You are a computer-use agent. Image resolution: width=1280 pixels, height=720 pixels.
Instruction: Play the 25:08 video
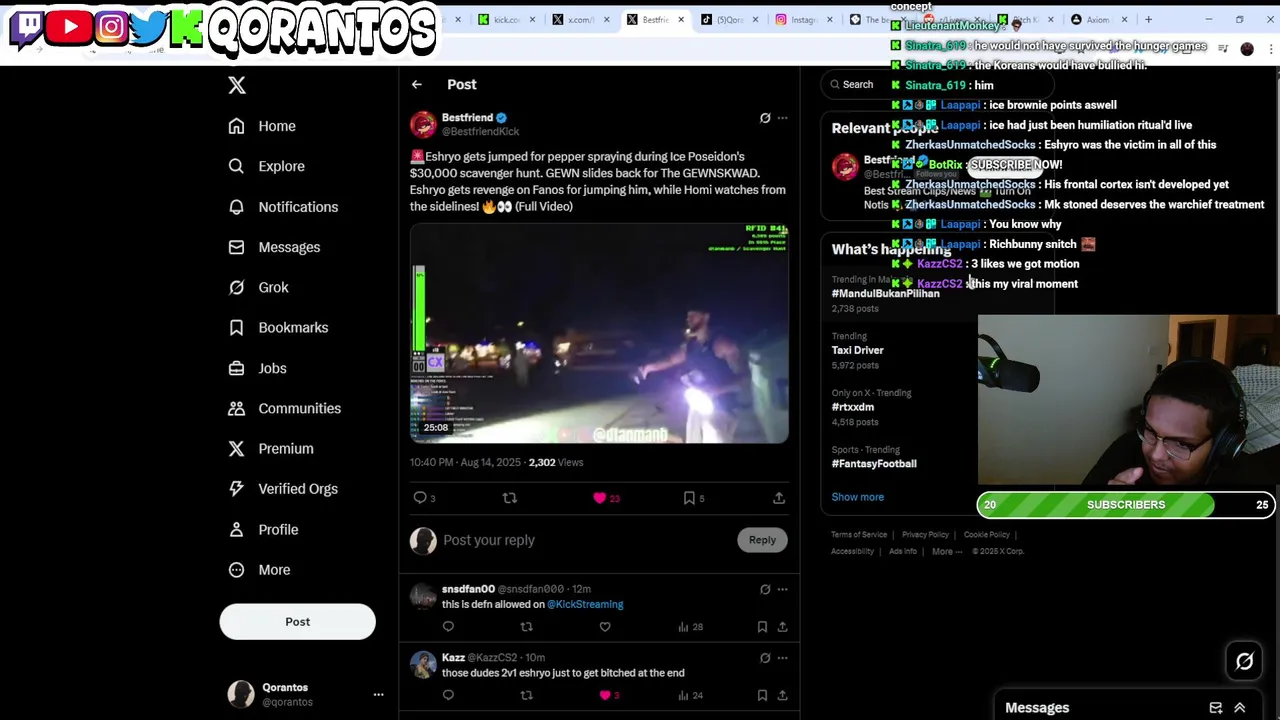pos(599,333)
